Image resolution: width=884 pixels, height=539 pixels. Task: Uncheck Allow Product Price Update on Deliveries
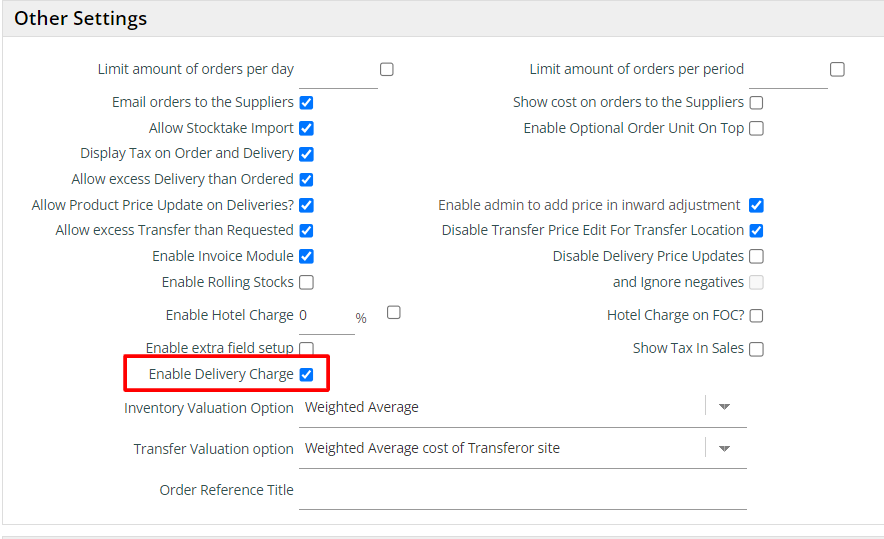306,205
